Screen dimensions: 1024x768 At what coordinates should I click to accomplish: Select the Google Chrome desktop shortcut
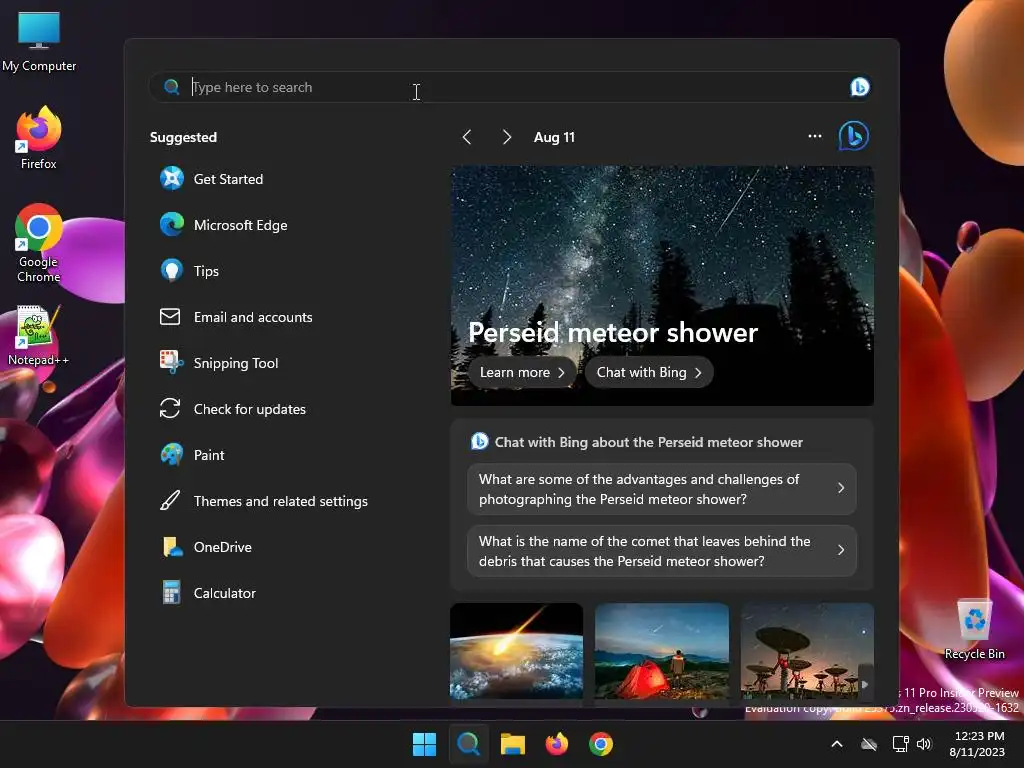coord(39,243)
